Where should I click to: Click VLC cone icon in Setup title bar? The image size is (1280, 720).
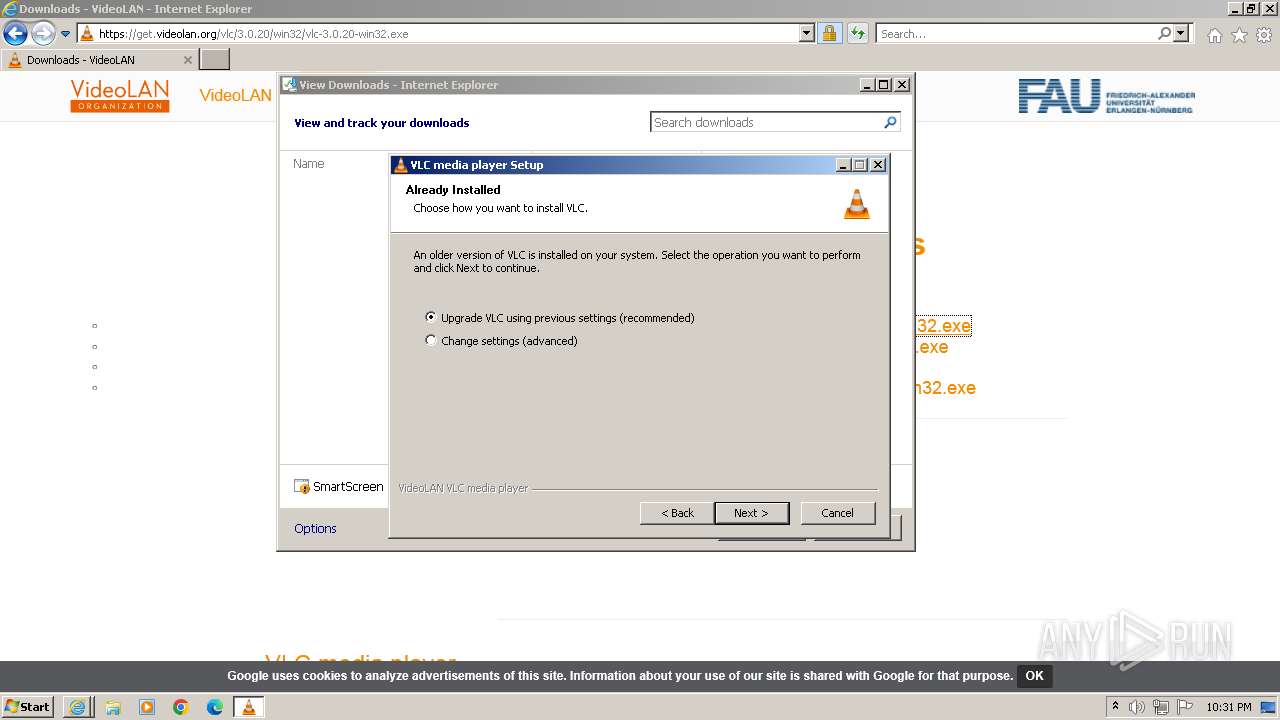(401, 165)
